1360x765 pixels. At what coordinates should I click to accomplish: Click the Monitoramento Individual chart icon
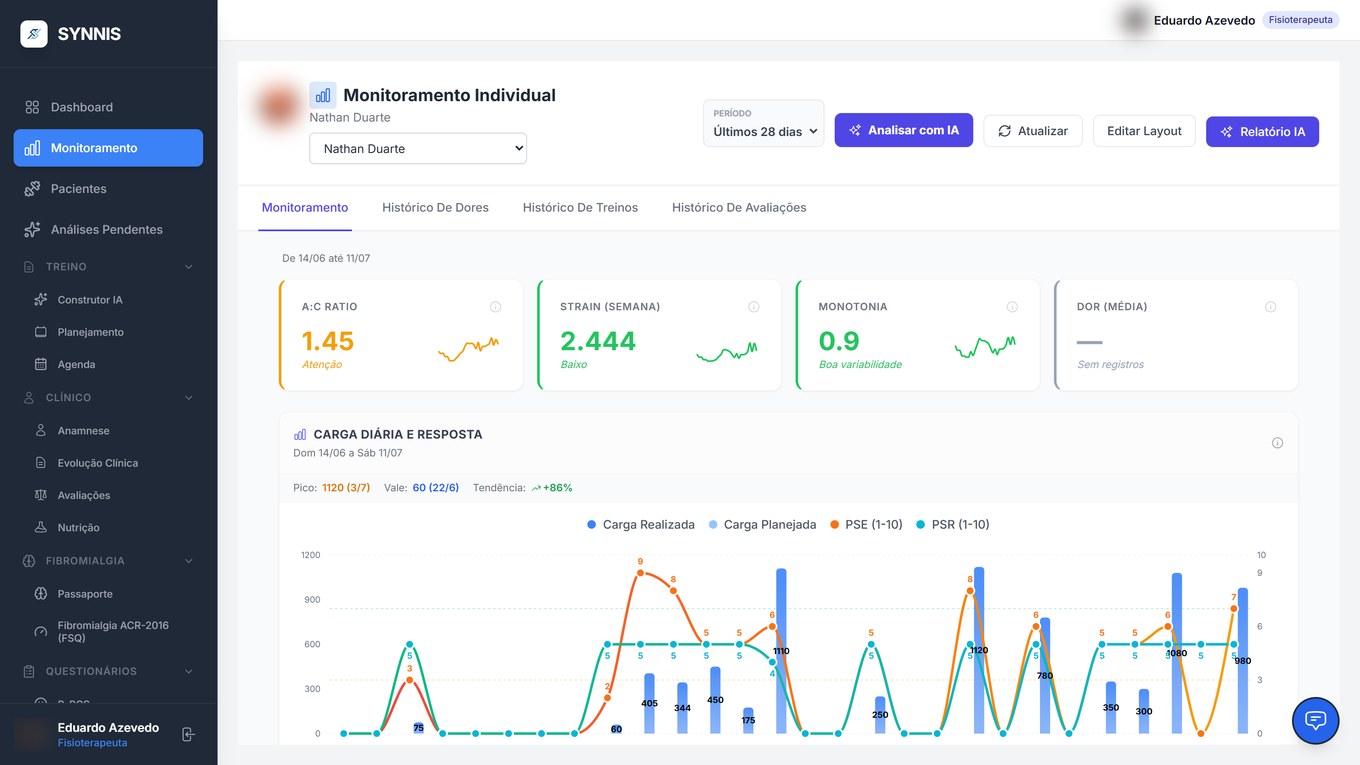(323, 96)
